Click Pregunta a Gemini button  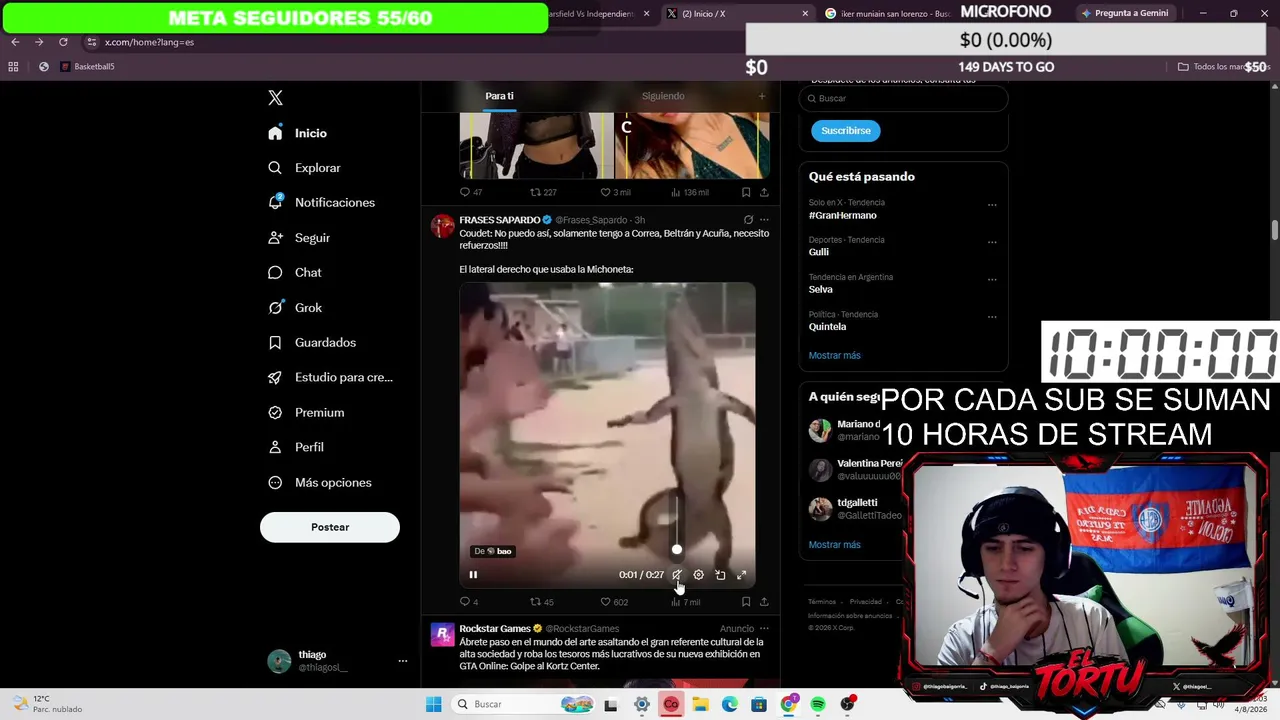[x=1125, y=13]
